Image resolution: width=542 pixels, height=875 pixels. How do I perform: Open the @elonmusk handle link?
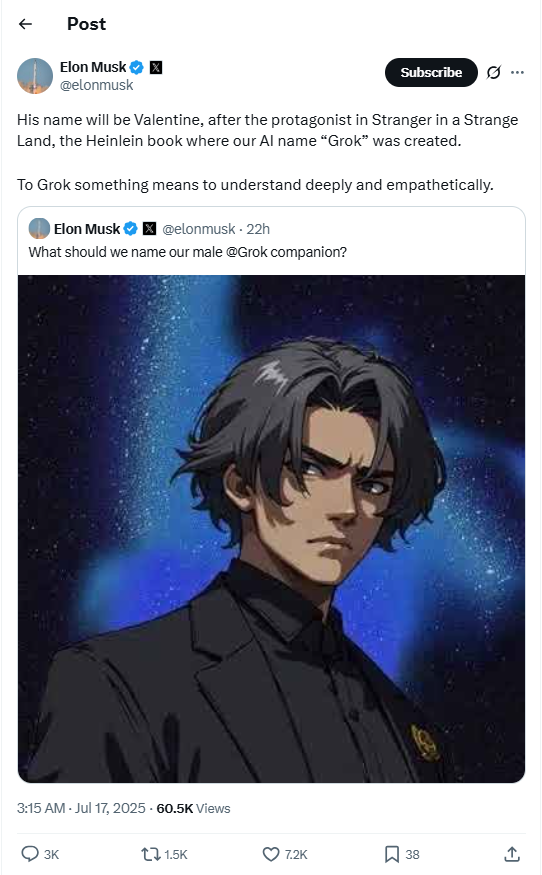97,85
